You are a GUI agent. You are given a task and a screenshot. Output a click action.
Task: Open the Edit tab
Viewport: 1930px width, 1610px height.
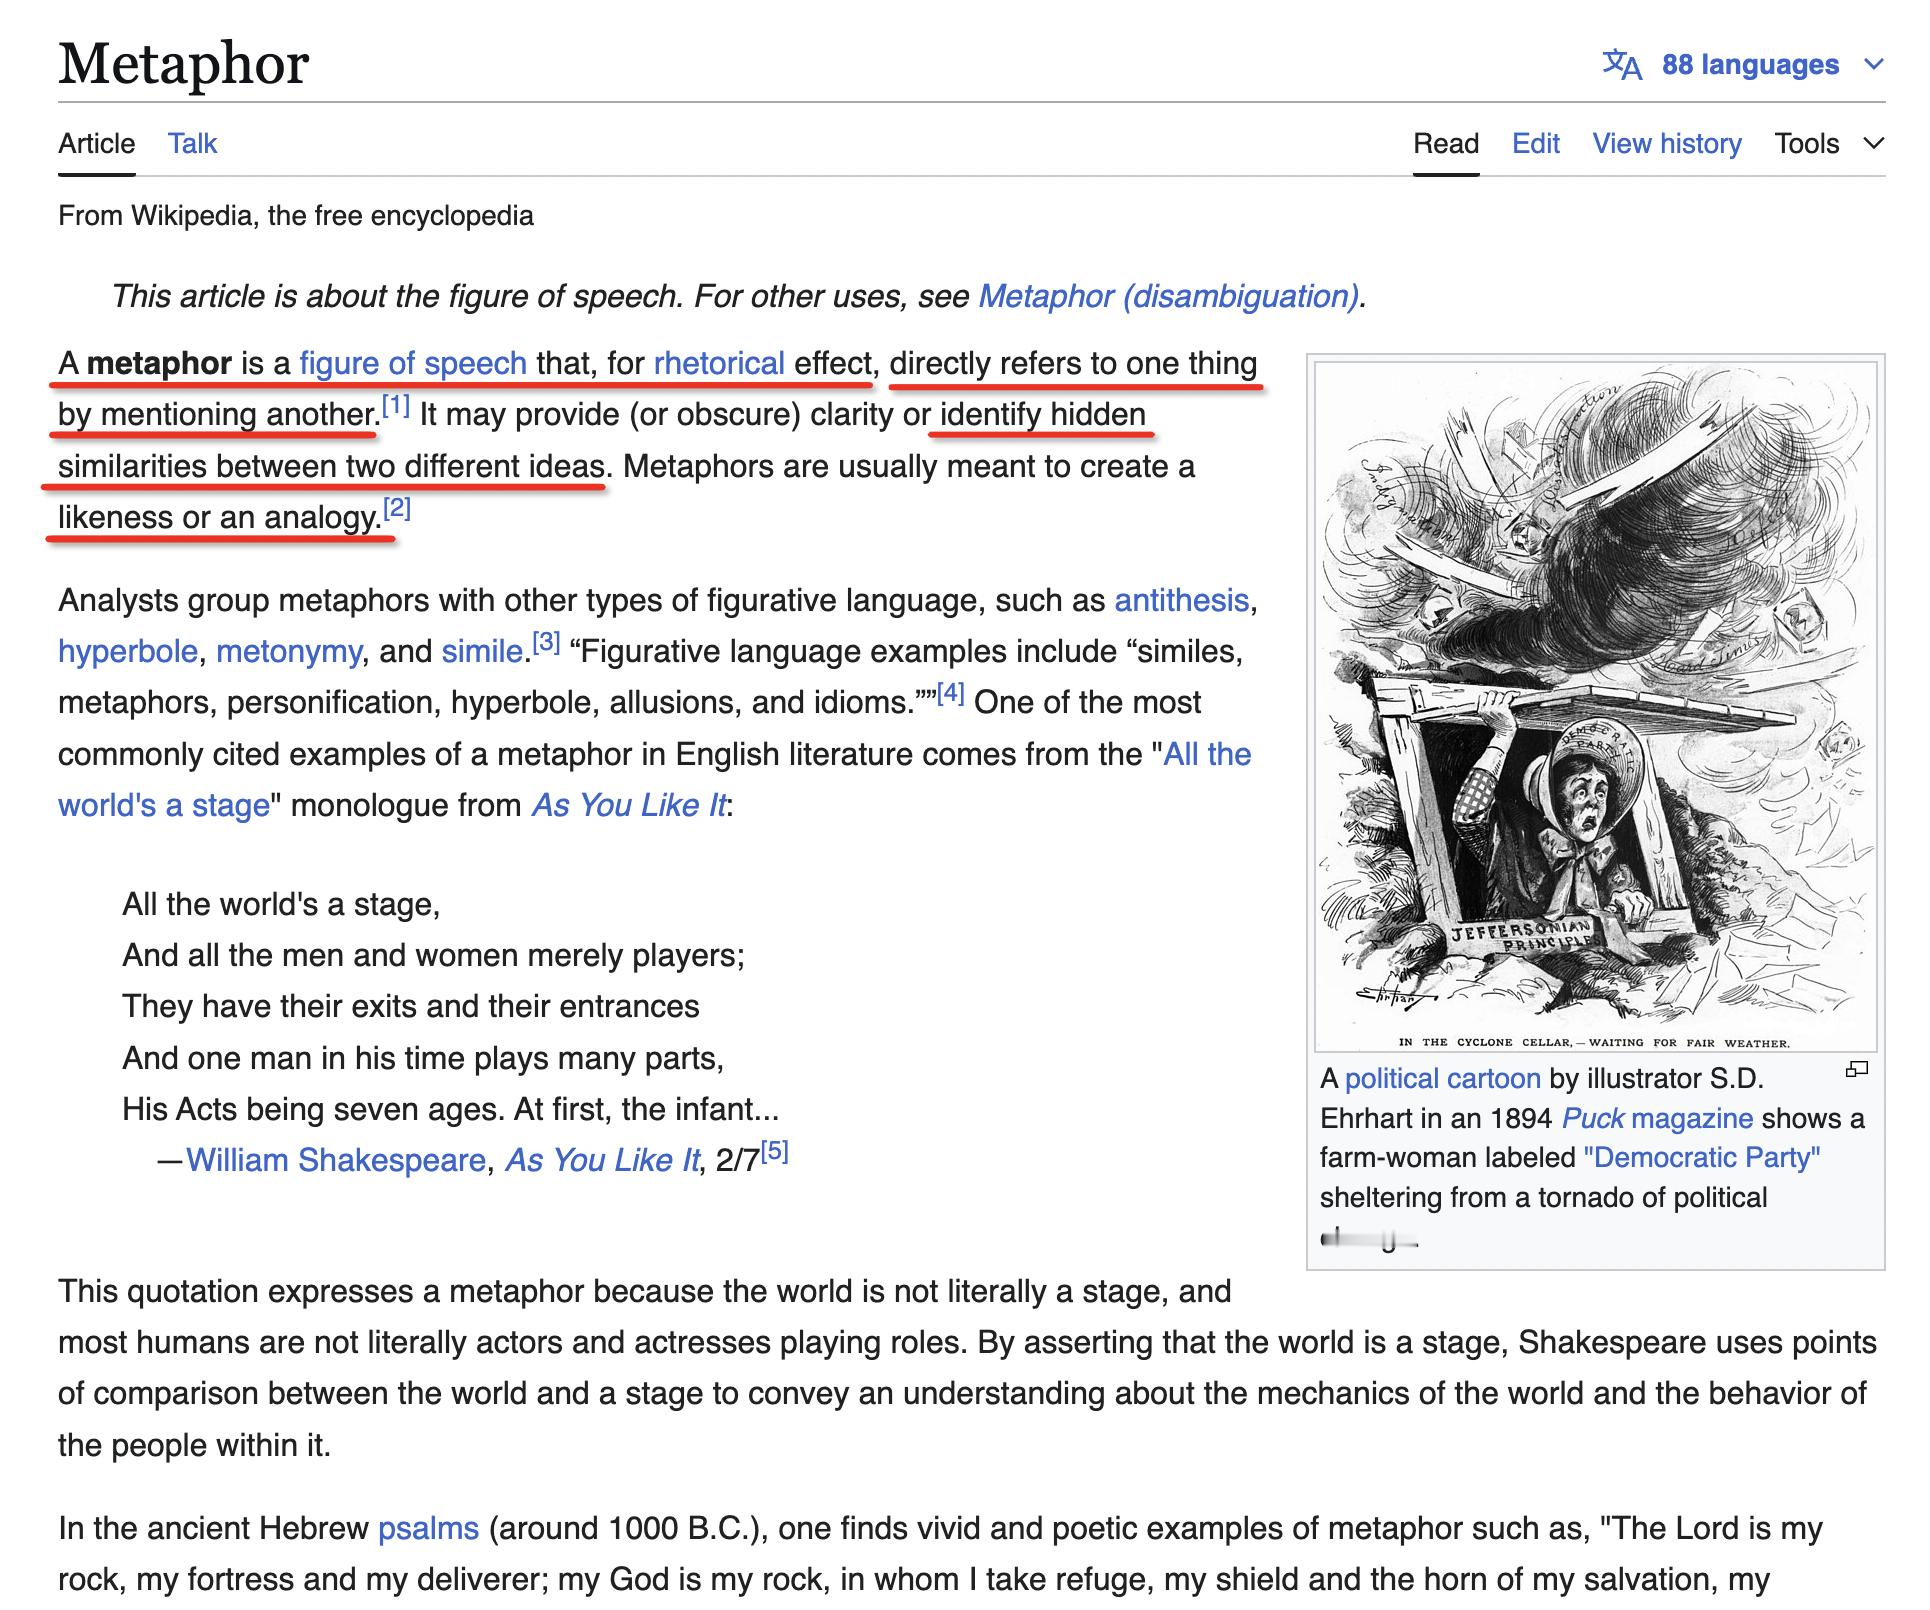1535,144
